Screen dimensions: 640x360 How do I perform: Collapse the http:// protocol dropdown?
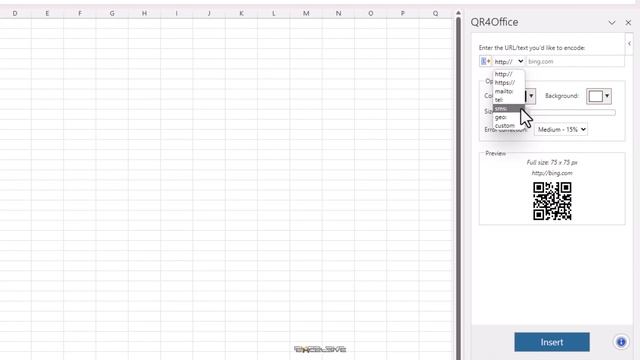pos(509,62)
